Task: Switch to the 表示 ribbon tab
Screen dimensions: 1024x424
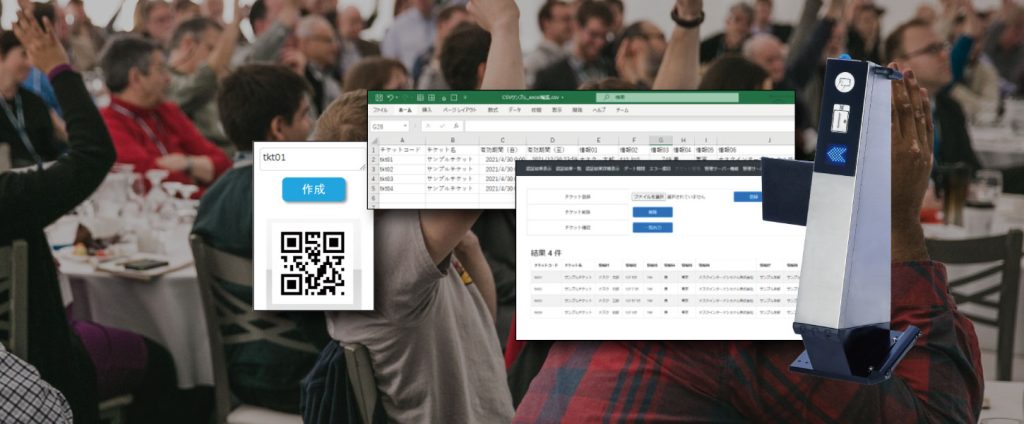Action: pos(557,110)
